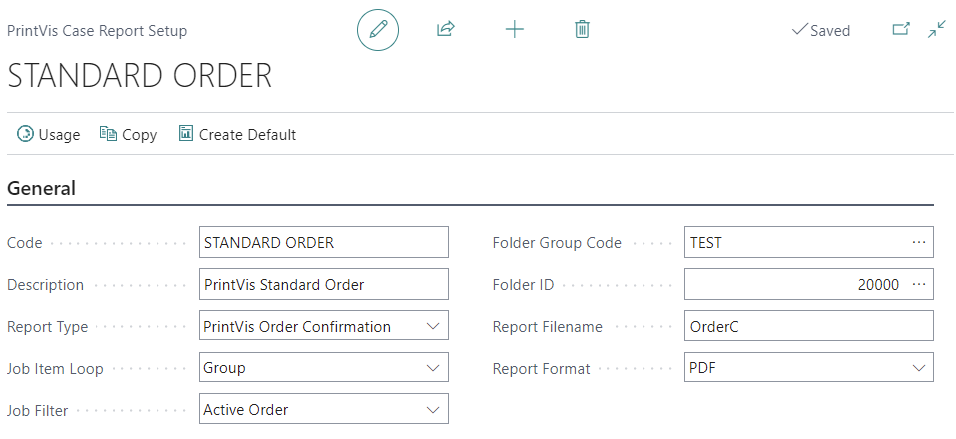Click into the Description field
This screenshot has width=956, height=439.
322,284
